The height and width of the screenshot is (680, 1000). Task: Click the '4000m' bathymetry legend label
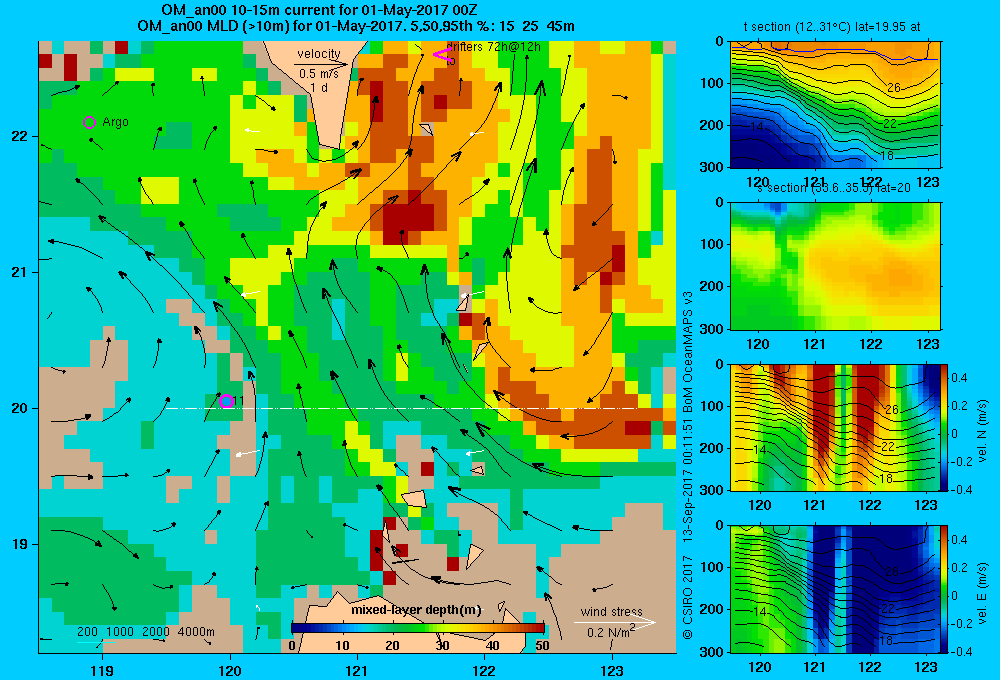point(196,632)
